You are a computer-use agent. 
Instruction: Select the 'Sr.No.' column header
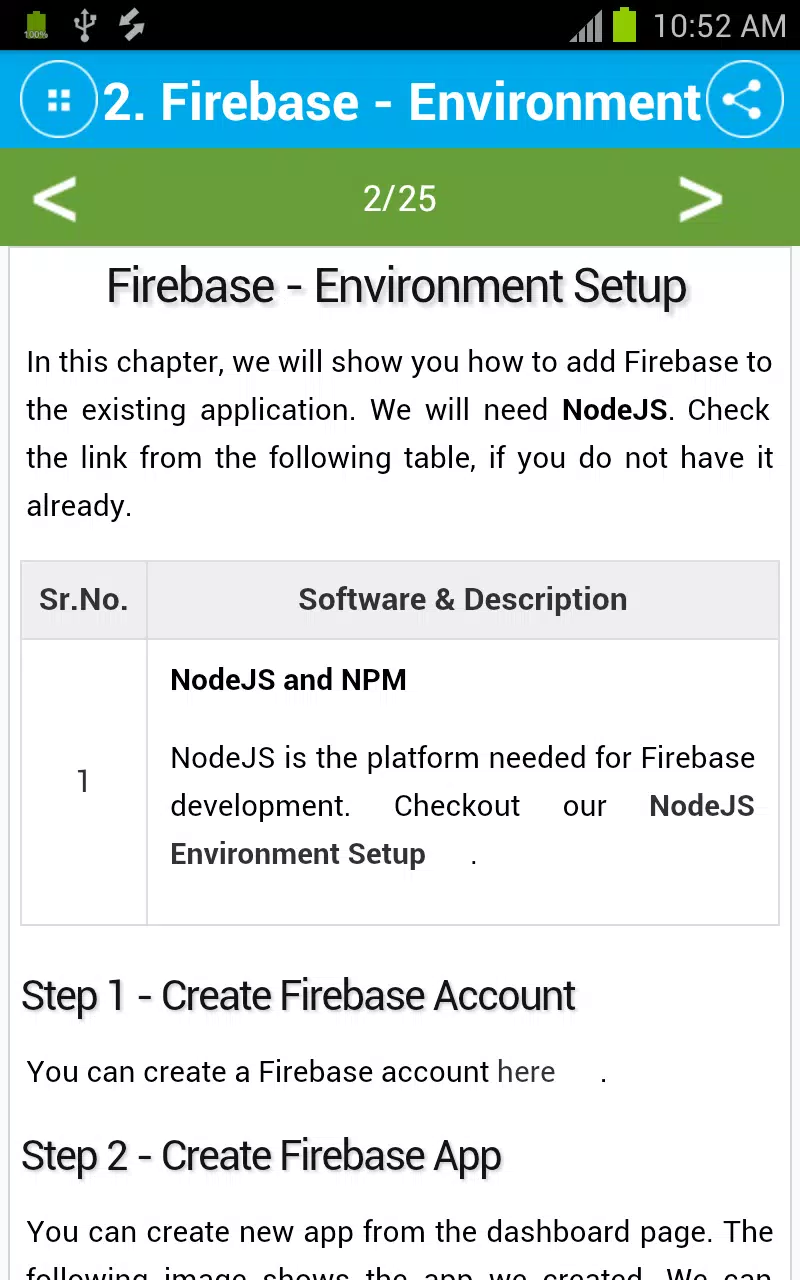pos(84,599)
